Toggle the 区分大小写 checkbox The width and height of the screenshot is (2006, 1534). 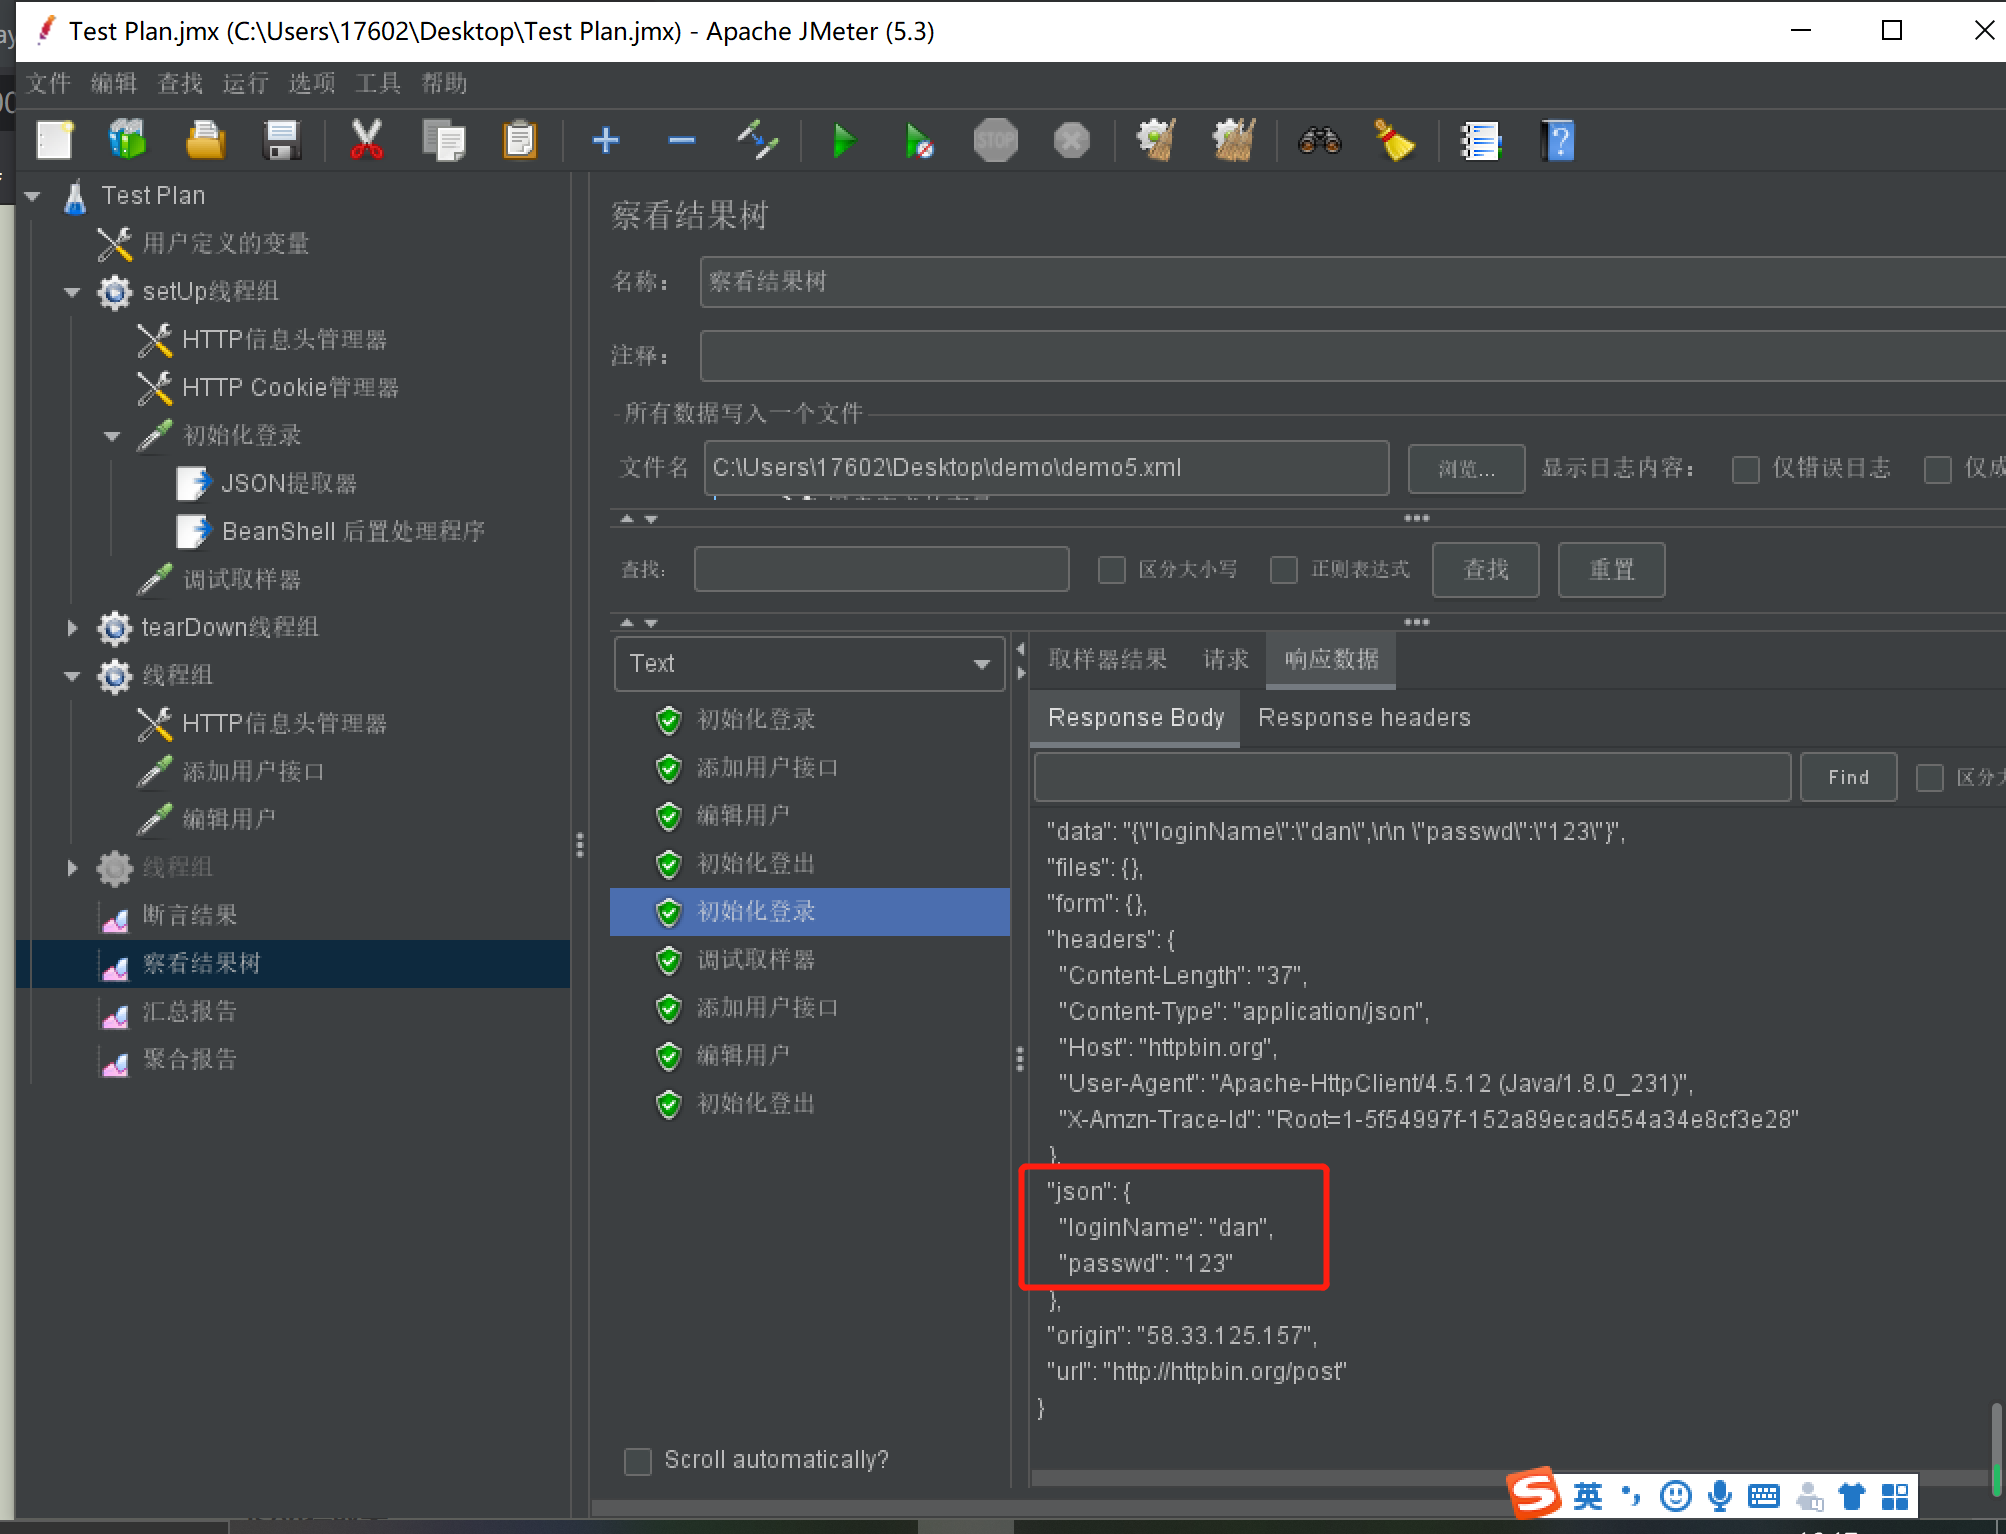click(x=1112, y=570)
